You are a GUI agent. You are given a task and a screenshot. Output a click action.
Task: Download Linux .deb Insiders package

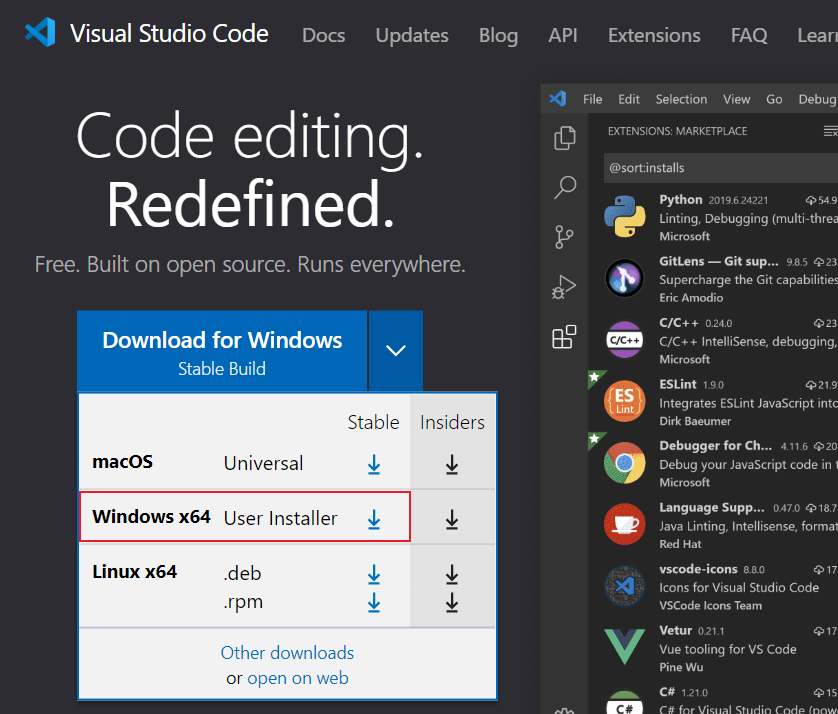point(452,575)
